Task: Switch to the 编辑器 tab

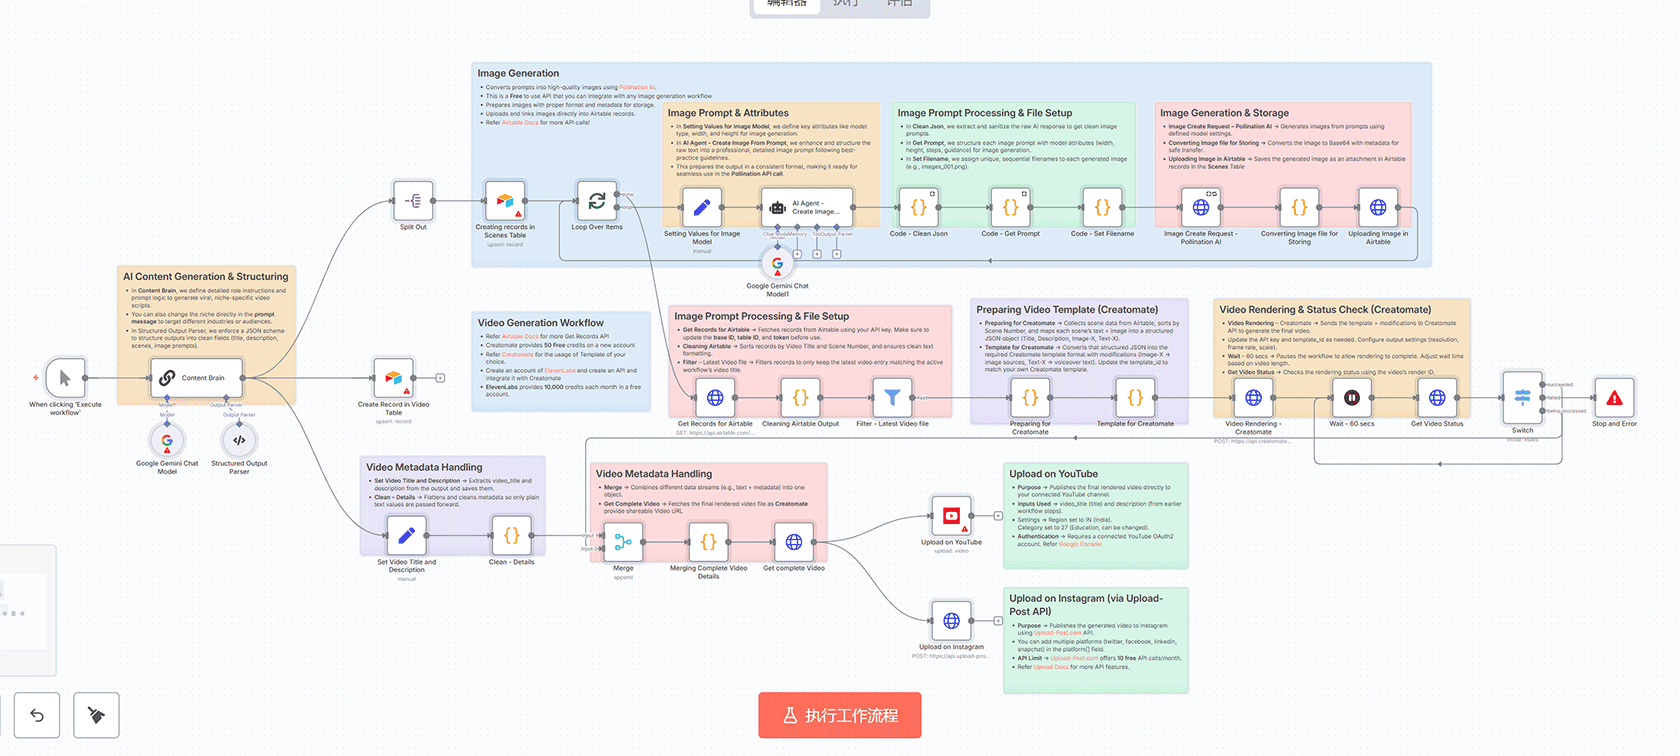Action: 786,5
